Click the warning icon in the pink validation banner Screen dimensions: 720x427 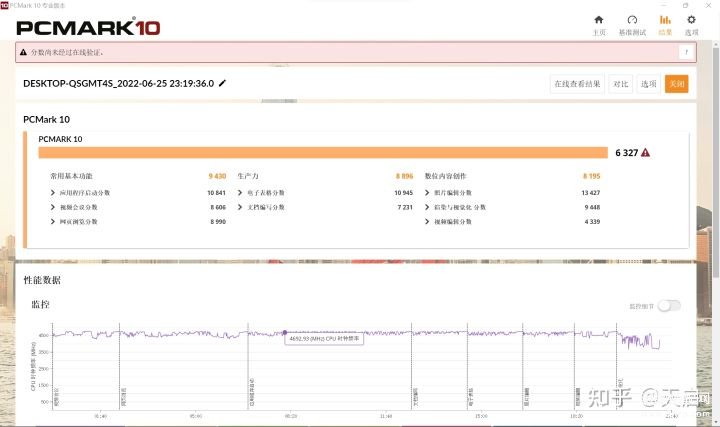[x=23, y=52]
